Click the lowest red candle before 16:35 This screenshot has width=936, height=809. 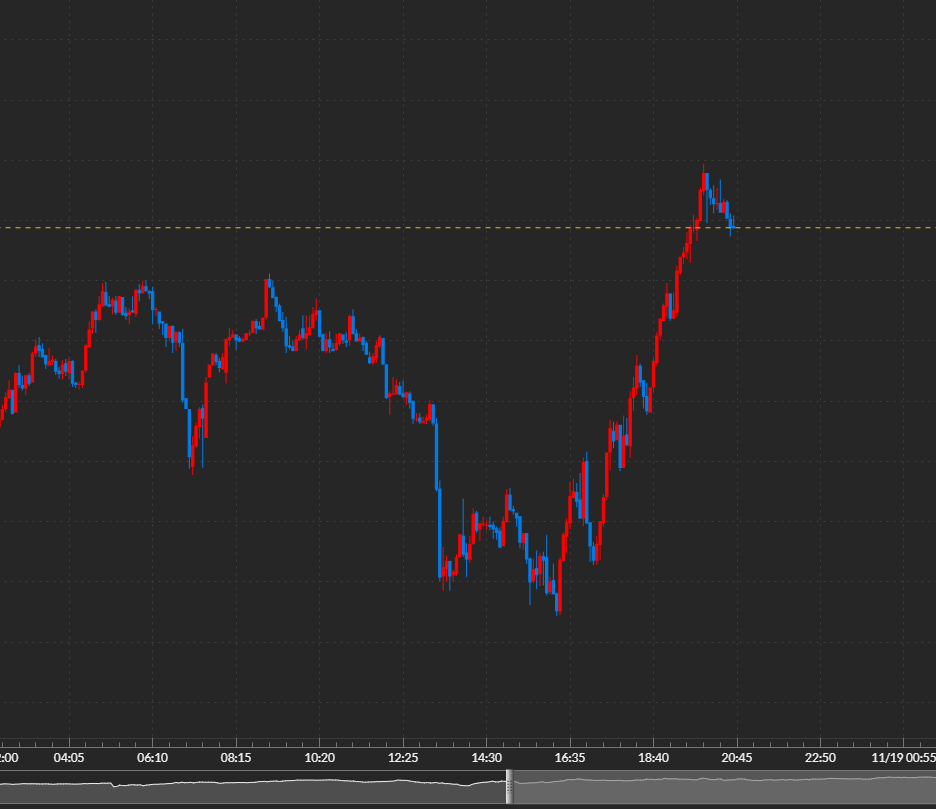[x=558, y=598]
